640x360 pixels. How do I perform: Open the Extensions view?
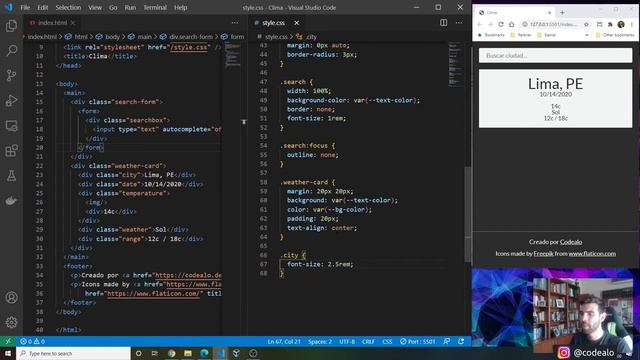pyautogui.click(x=11, y=151)
